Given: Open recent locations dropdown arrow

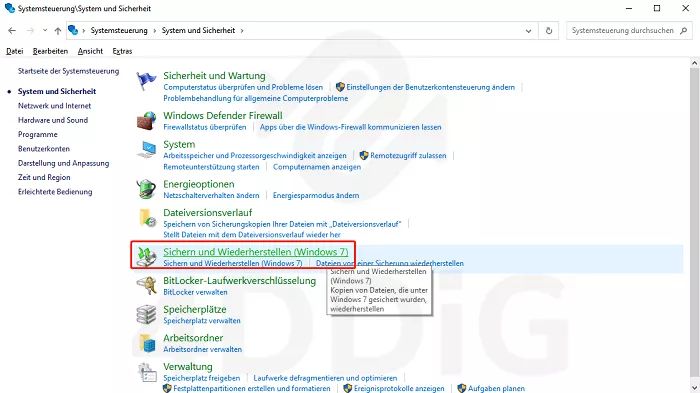Looking at the screenshot, I should [x=45, y=30].
